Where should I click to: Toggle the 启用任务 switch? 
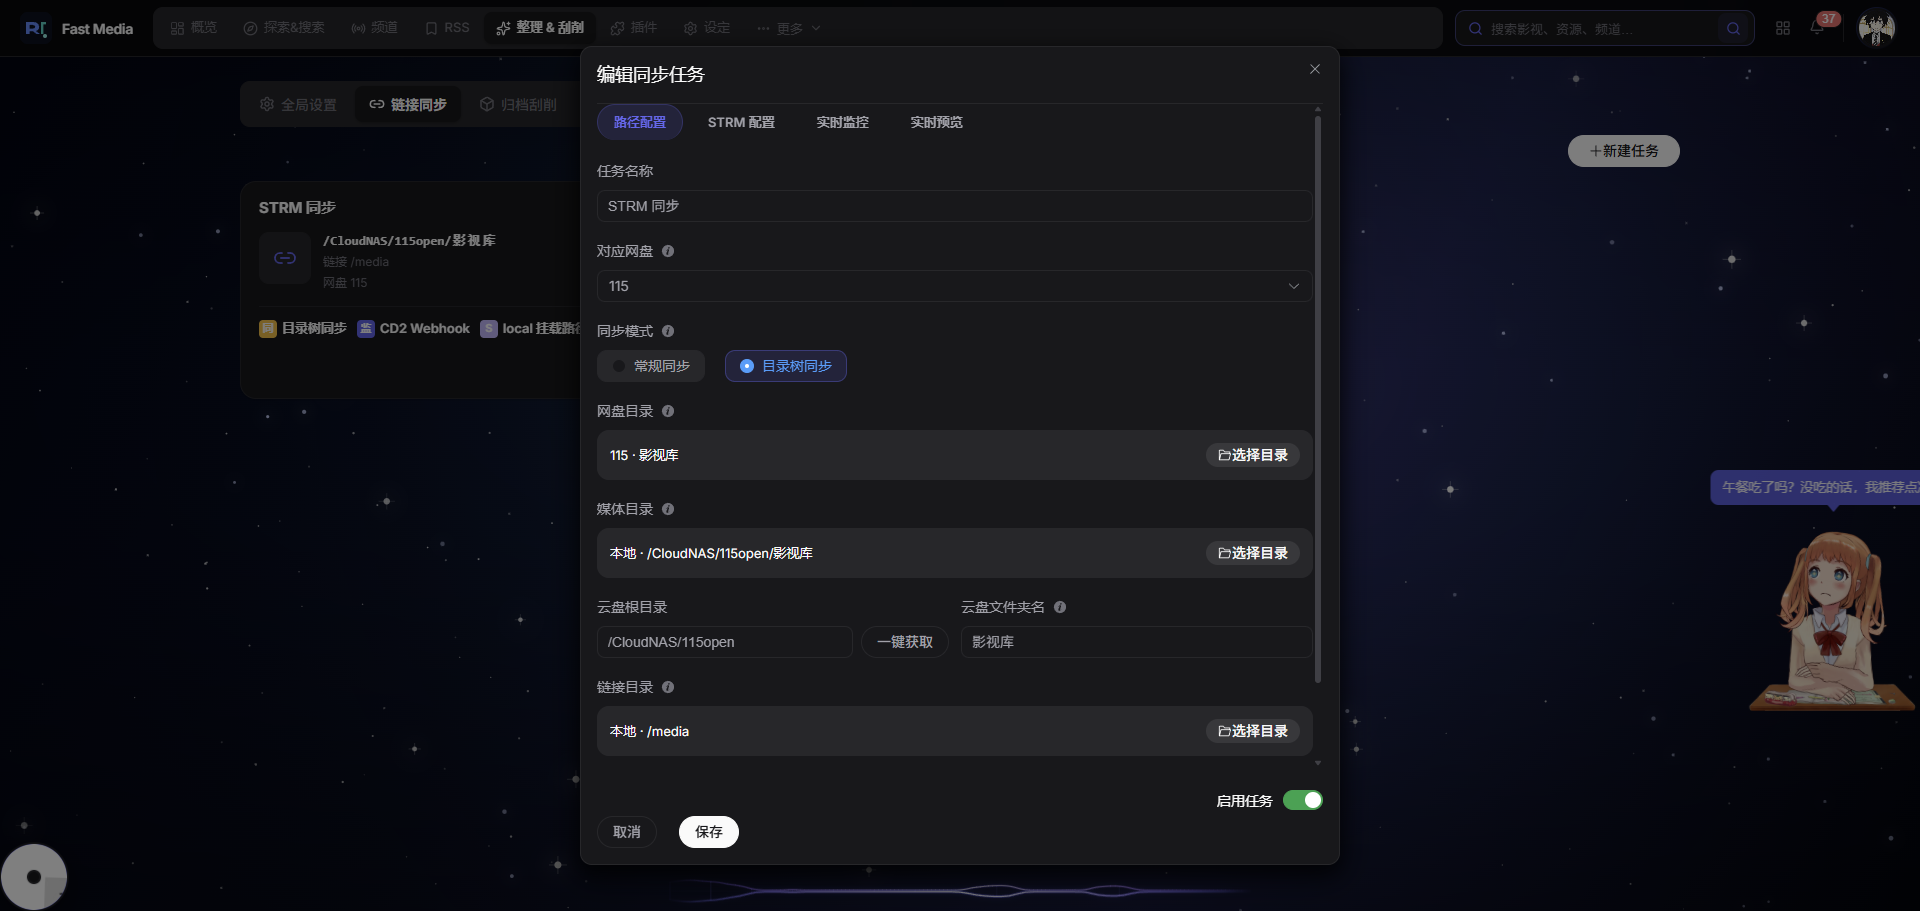pyautogui.click(x=1303, y=800)
